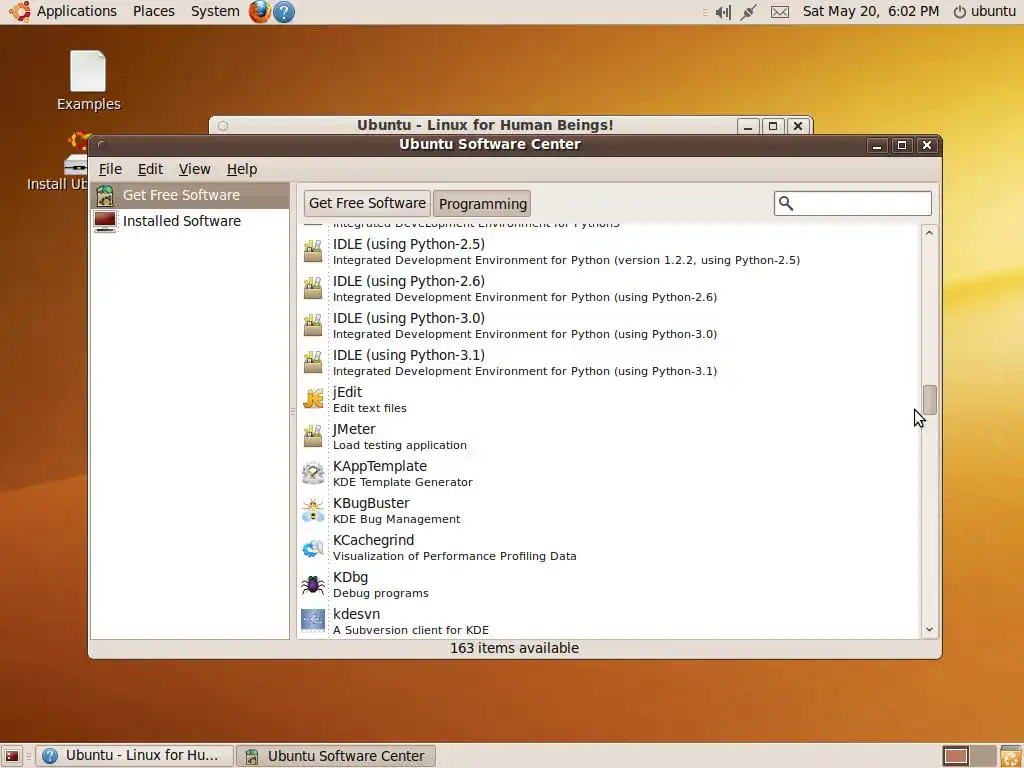Select the "IDLE (using Python-2.5)" row title
1024x768 pixels.
[409, 244]
